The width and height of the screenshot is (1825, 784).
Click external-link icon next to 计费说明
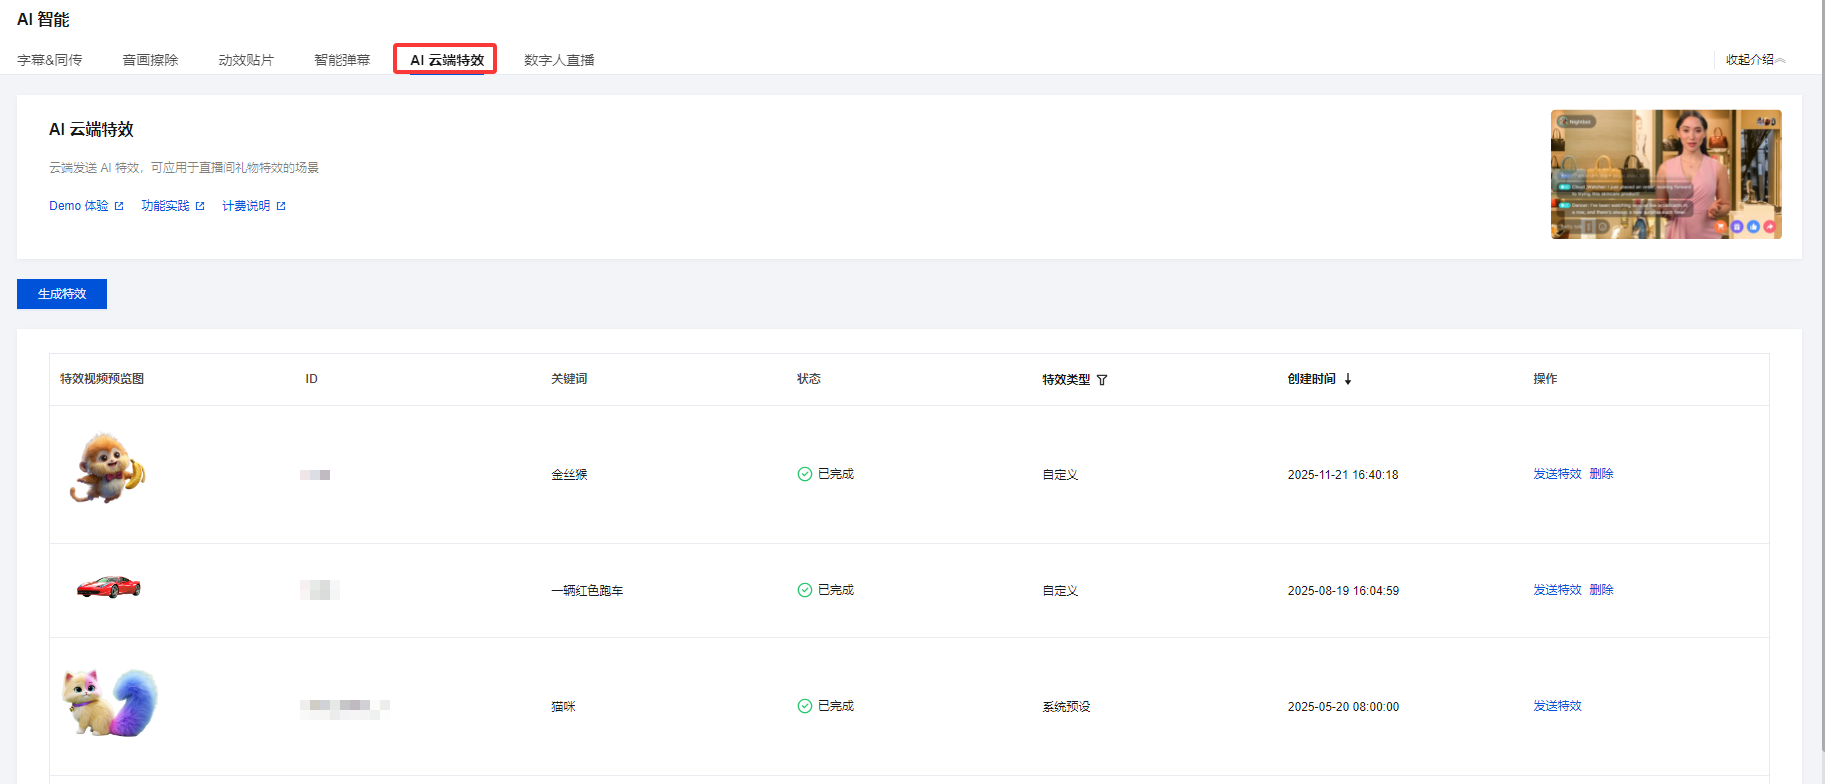pos(281,206)
